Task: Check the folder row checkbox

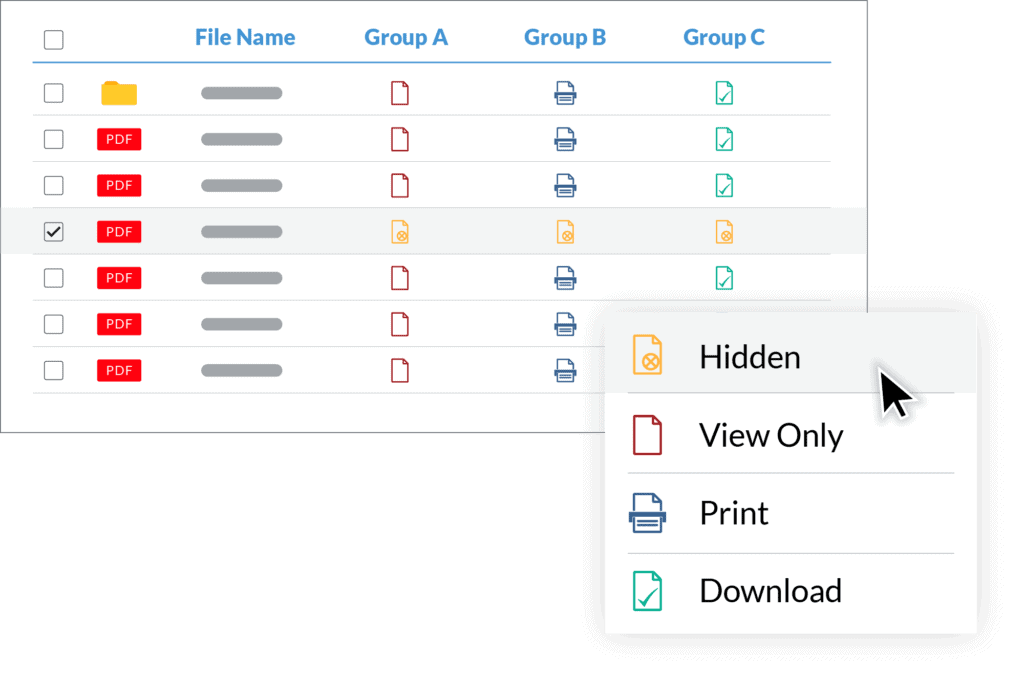Action: pyautogui.click(x=54, y=93)
